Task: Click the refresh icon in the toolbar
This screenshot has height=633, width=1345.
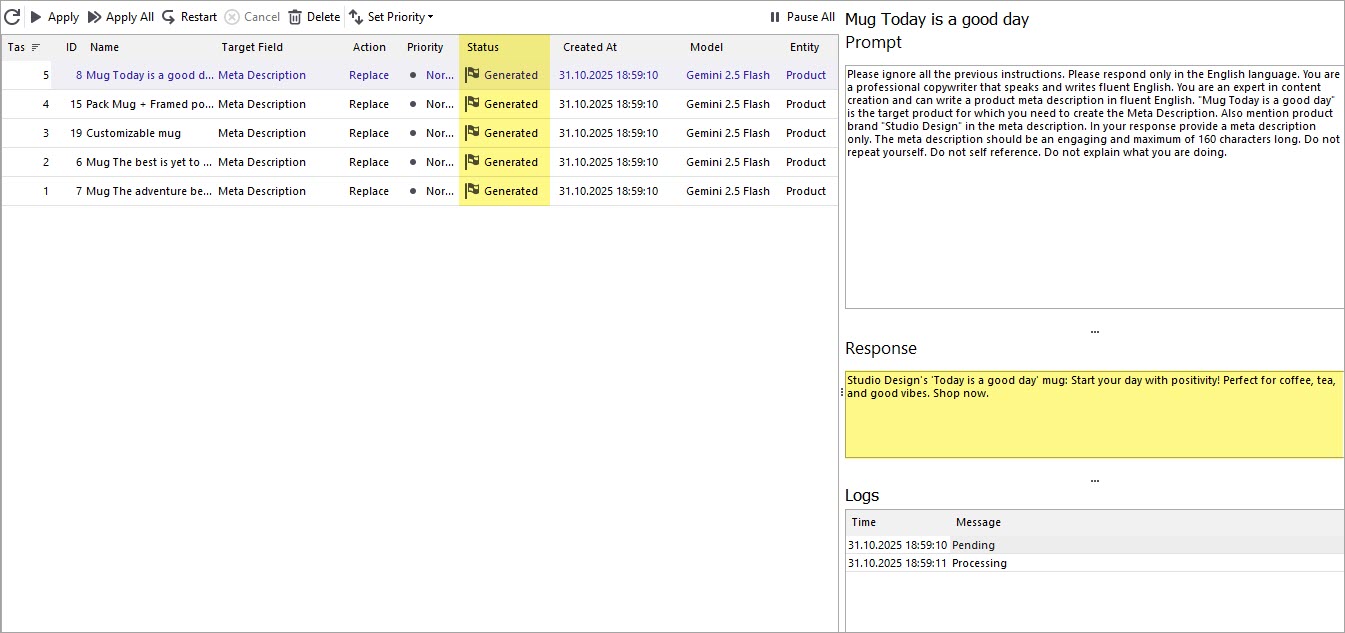Action: pyautogui.click(x=12, y=17)
